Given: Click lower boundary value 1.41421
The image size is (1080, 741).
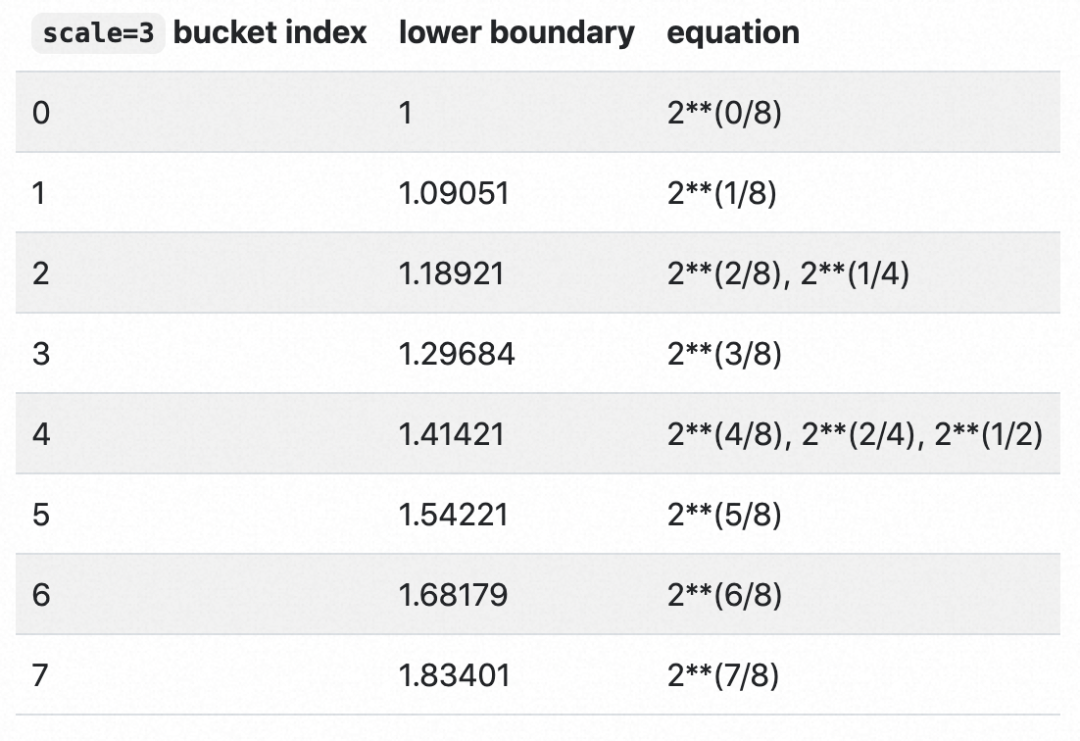Looking at the screenshot, I should 451,434.
